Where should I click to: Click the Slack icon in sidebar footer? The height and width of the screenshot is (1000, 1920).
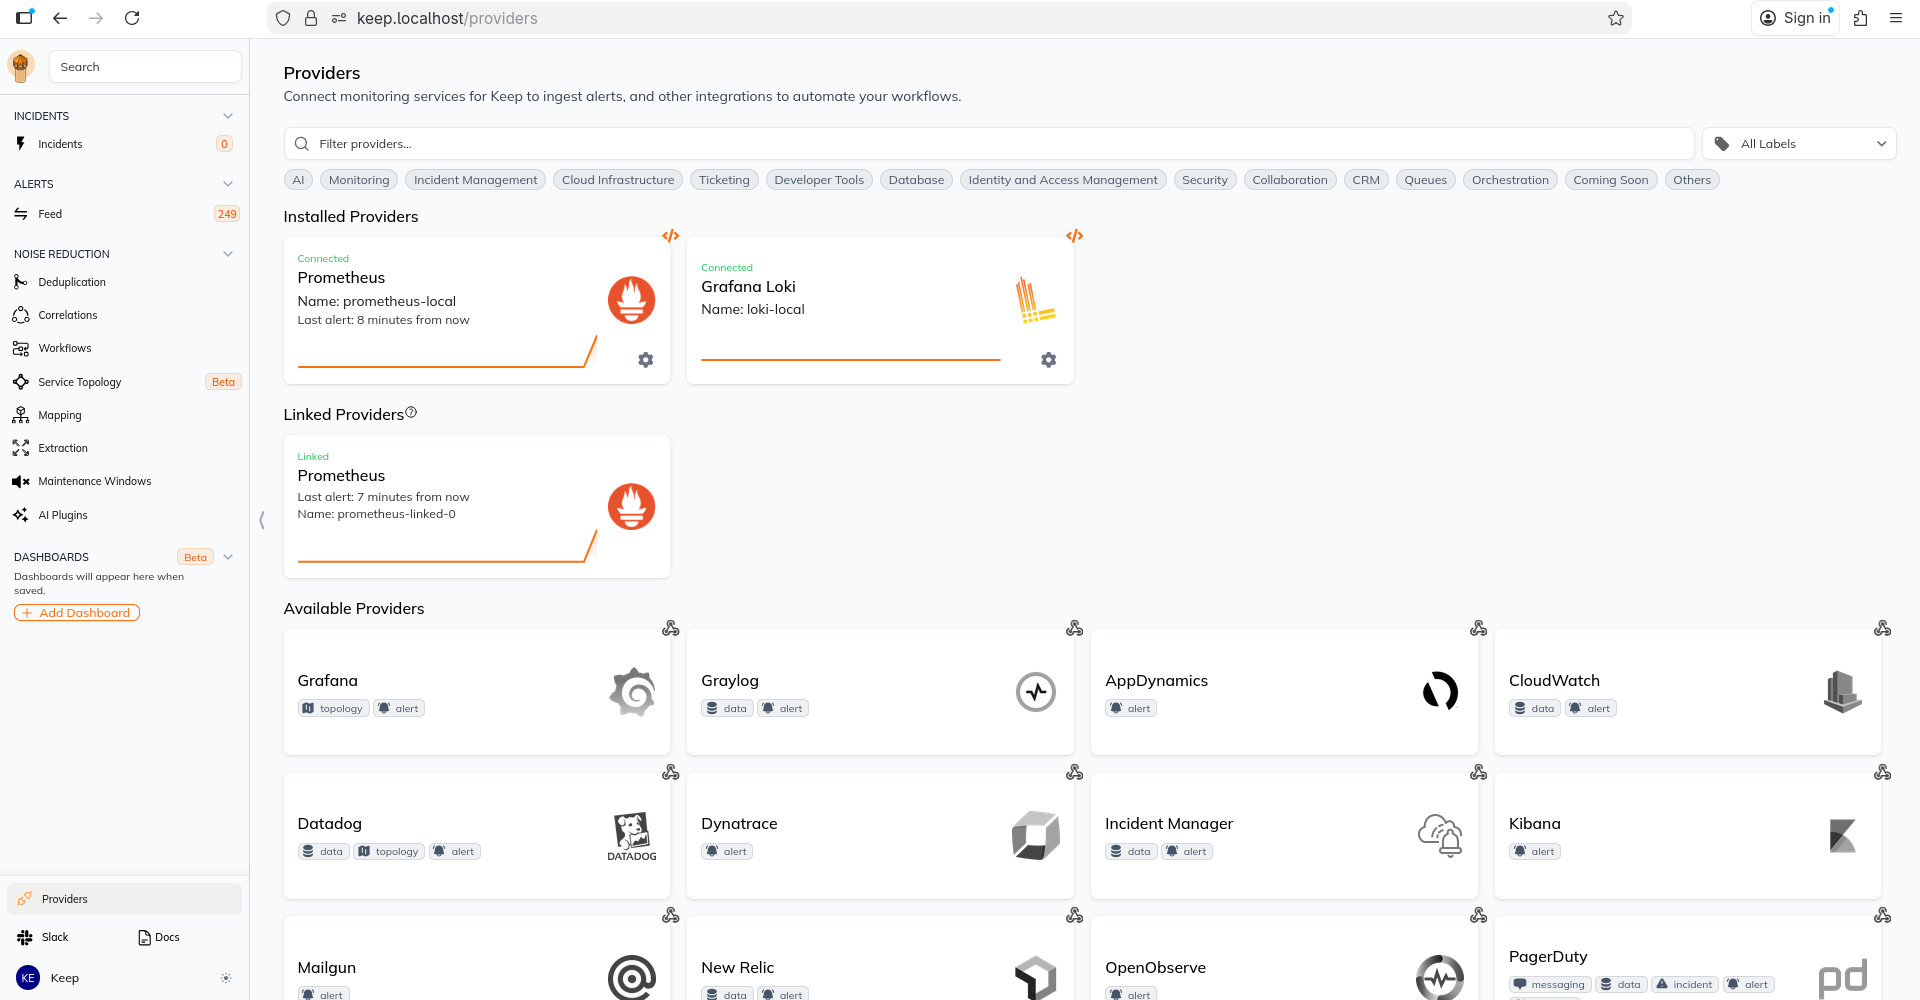(25, 937)
